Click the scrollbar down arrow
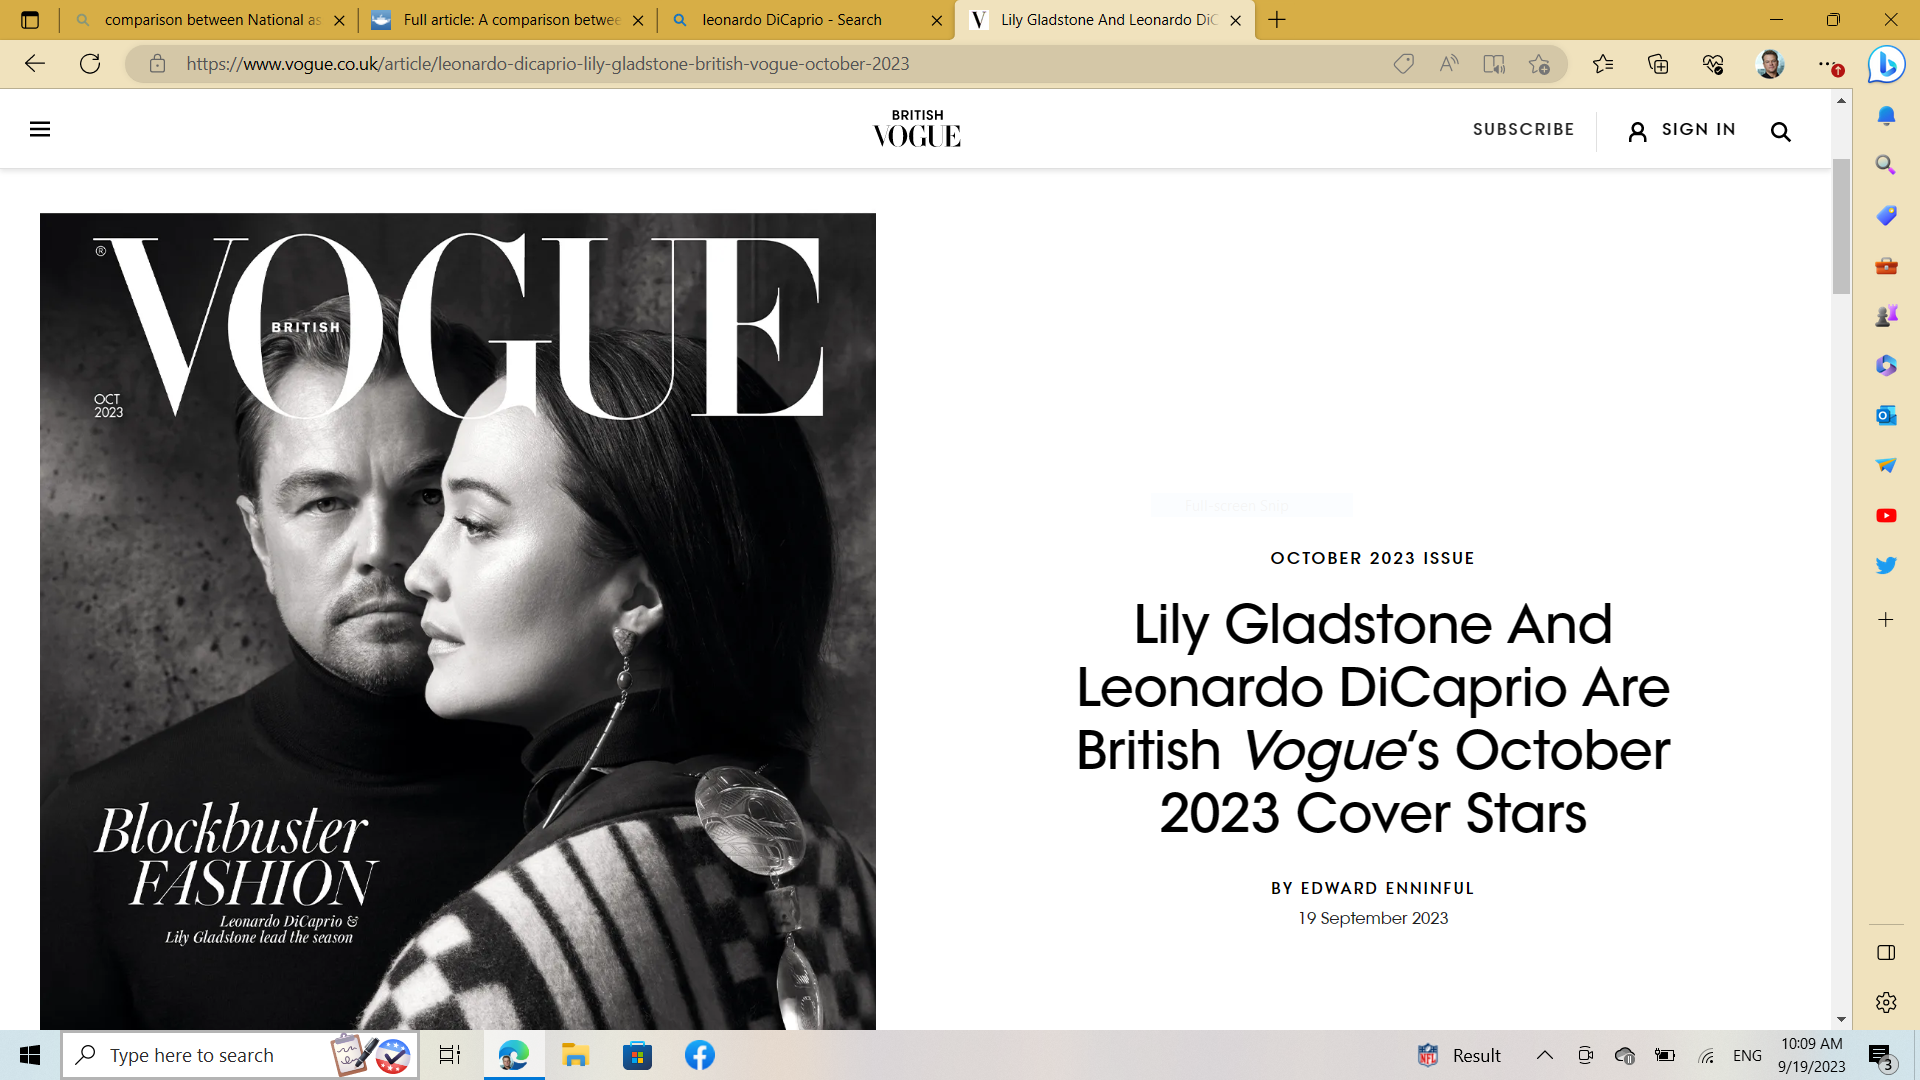This screenshot has width=1920, height=1080. (x=1841, y=1019)
